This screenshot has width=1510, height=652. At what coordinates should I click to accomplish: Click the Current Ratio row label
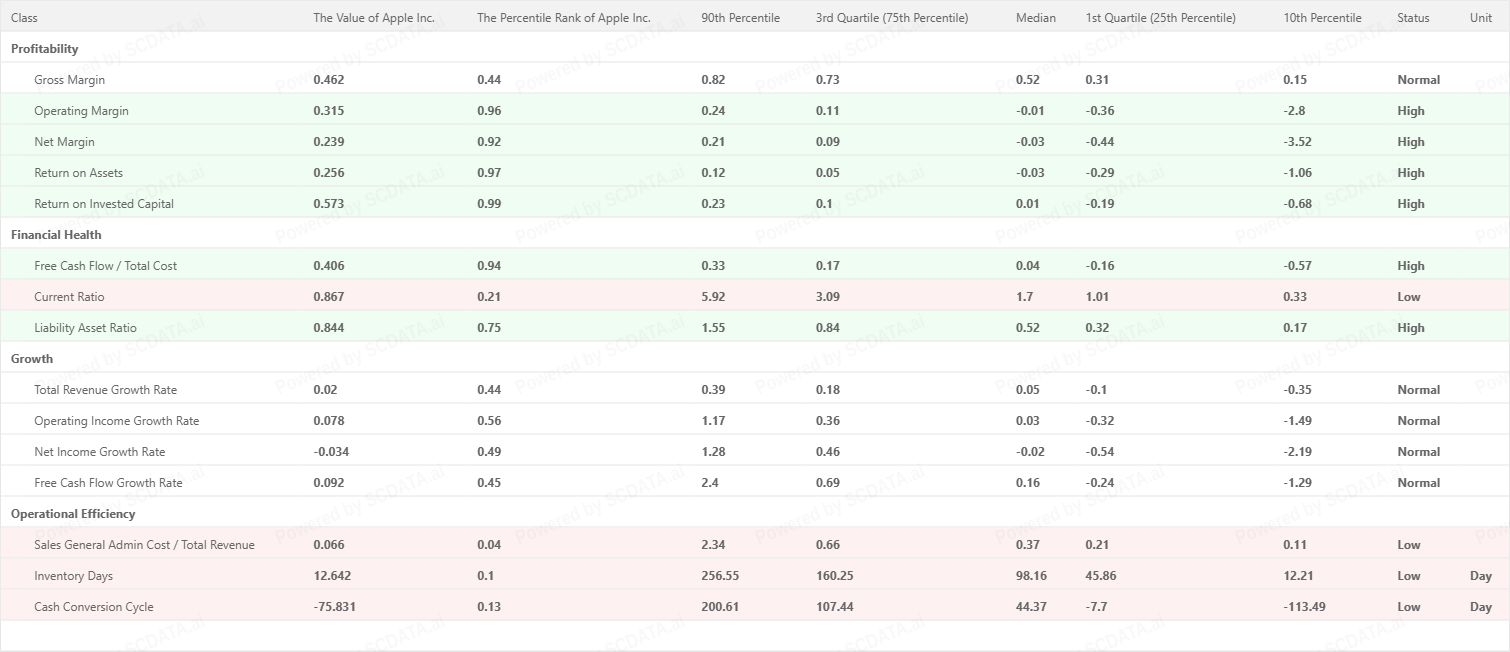(69, 297)
